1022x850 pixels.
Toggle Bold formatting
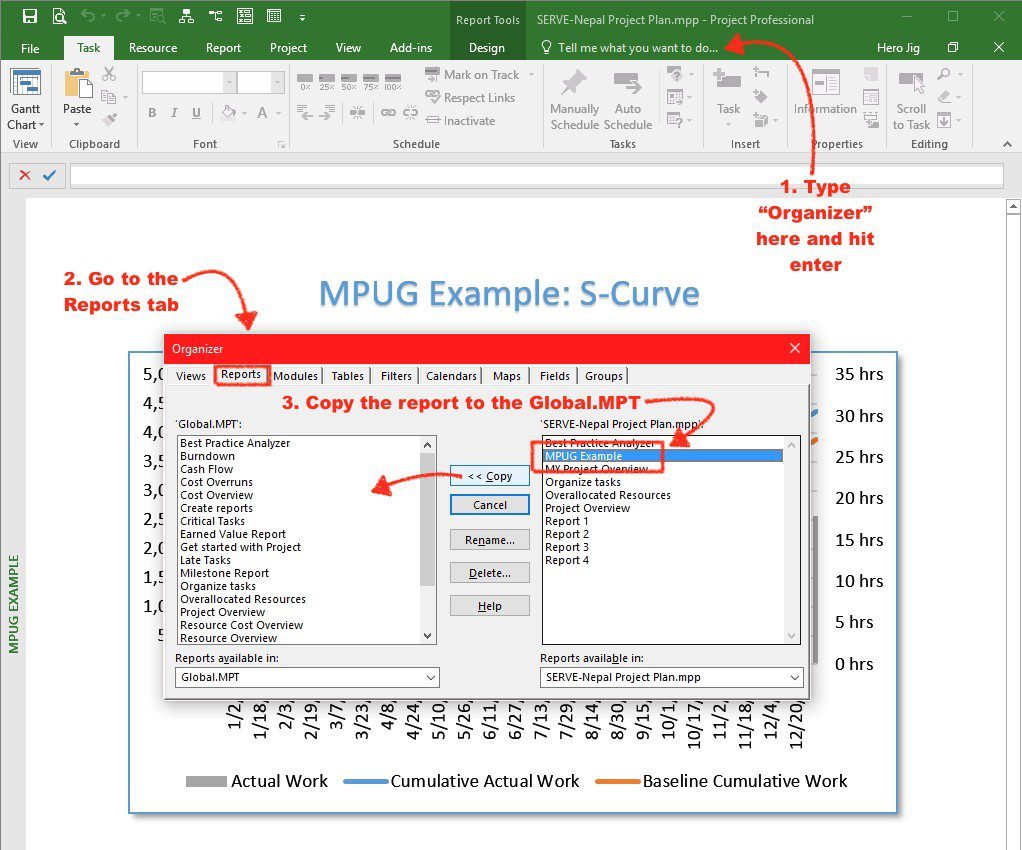click(152, 113)
